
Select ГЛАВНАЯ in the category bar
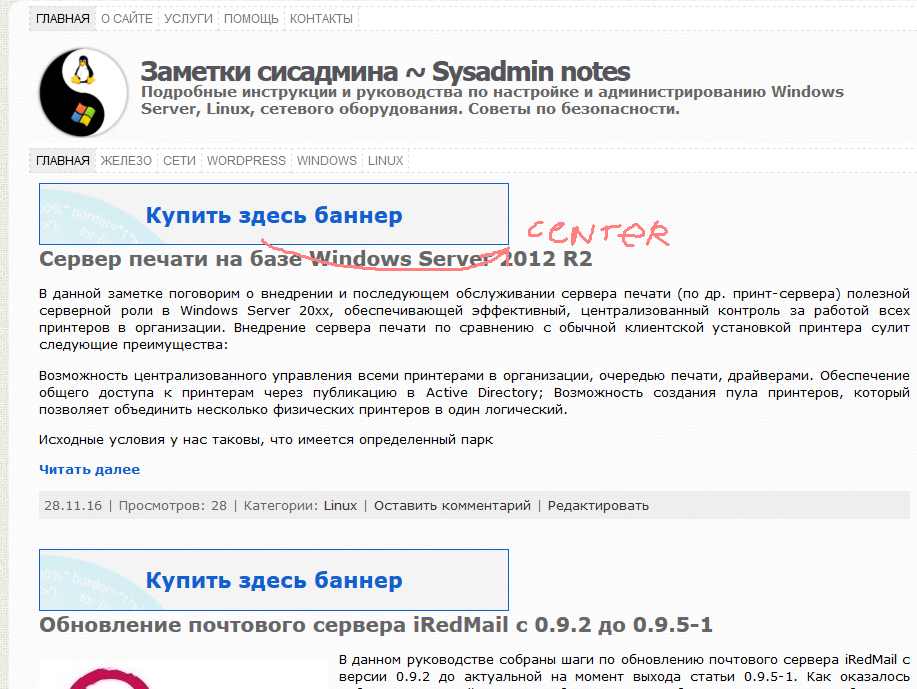pos(63,161)
